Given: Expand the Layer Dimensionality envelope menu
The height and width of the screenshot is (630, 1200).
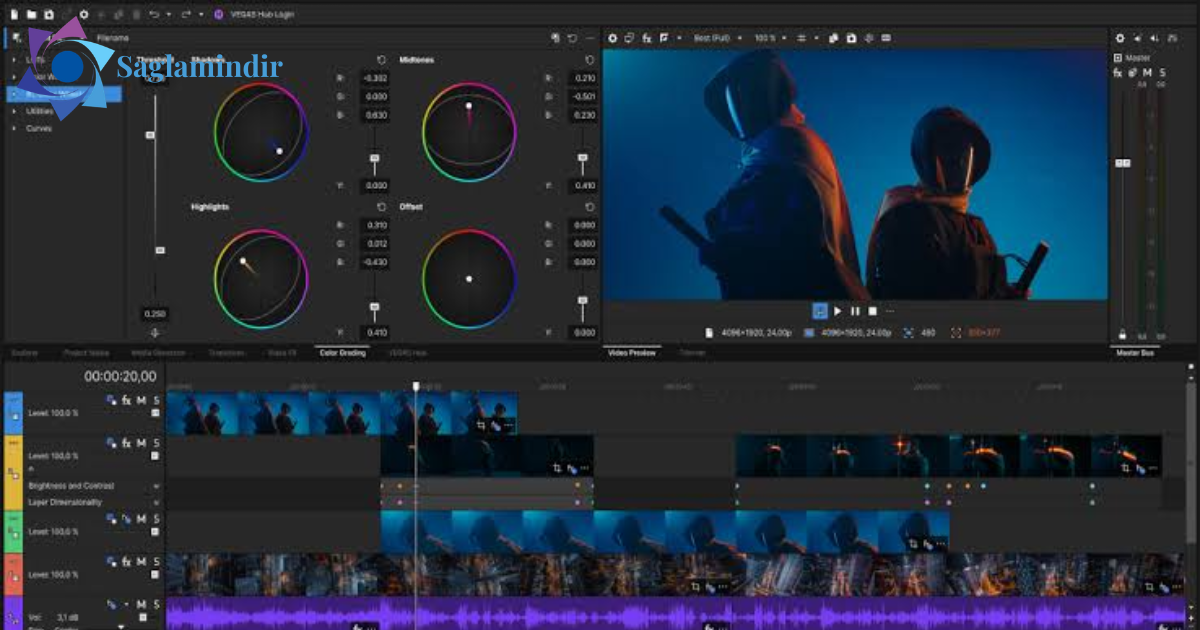Looking at the screenshot, I should tap(156, 503).
